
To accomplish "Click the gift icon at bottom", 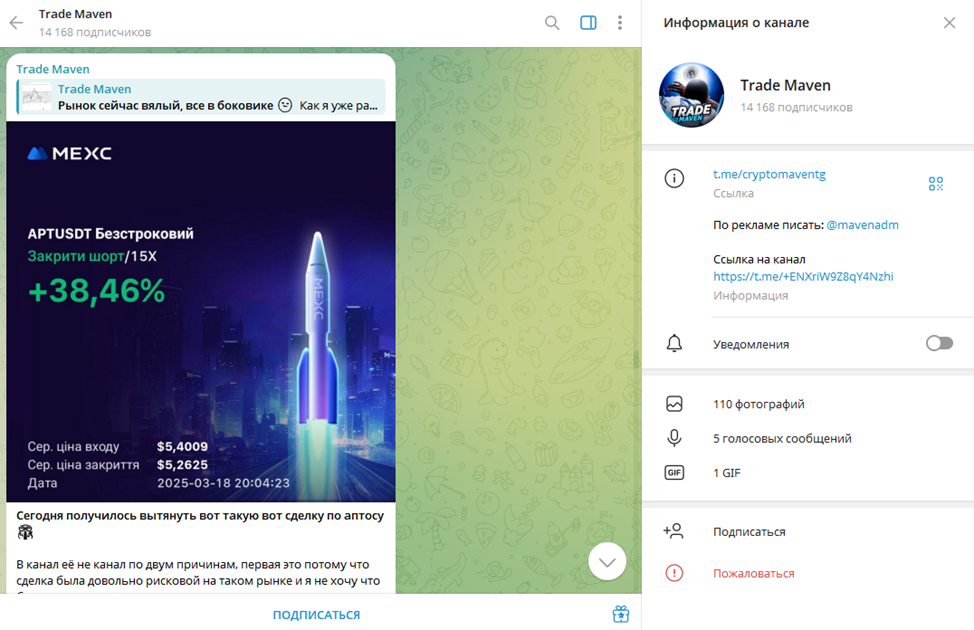I will [621, 614].
